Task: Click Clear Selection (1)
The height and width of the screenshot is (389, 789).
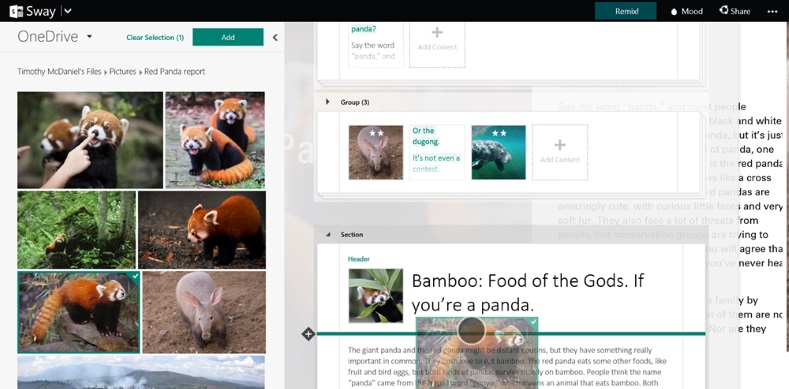Action: [155, 37]
